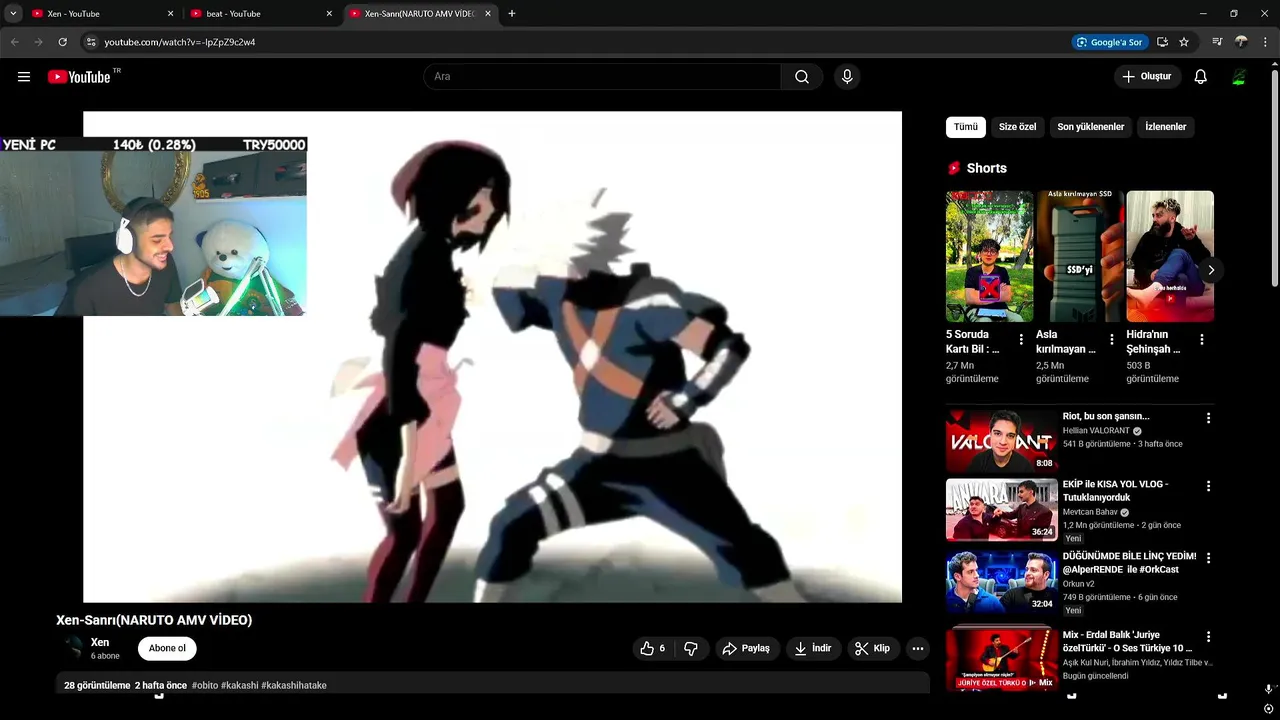This screenshot has width=1280, height=720.
Task: Show next Shorts with the arrow
Action: point(1211,270)
